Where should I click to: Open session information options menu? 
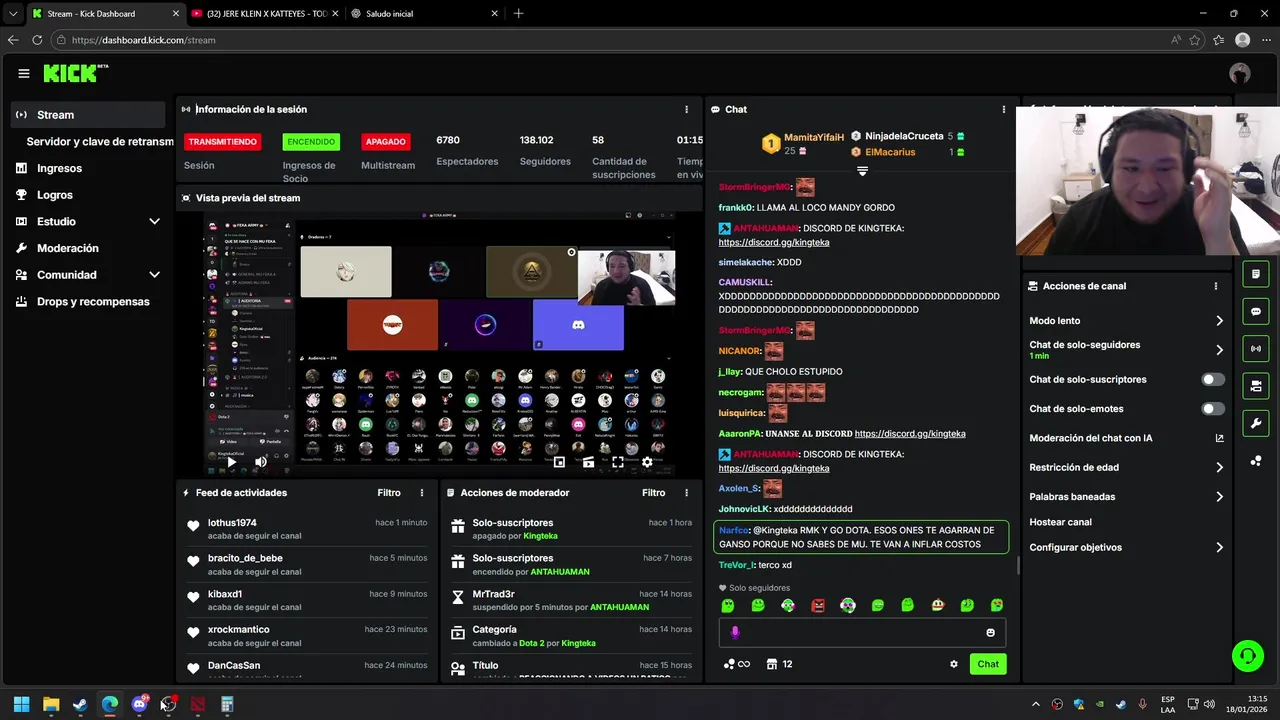(x=686, y=109)
